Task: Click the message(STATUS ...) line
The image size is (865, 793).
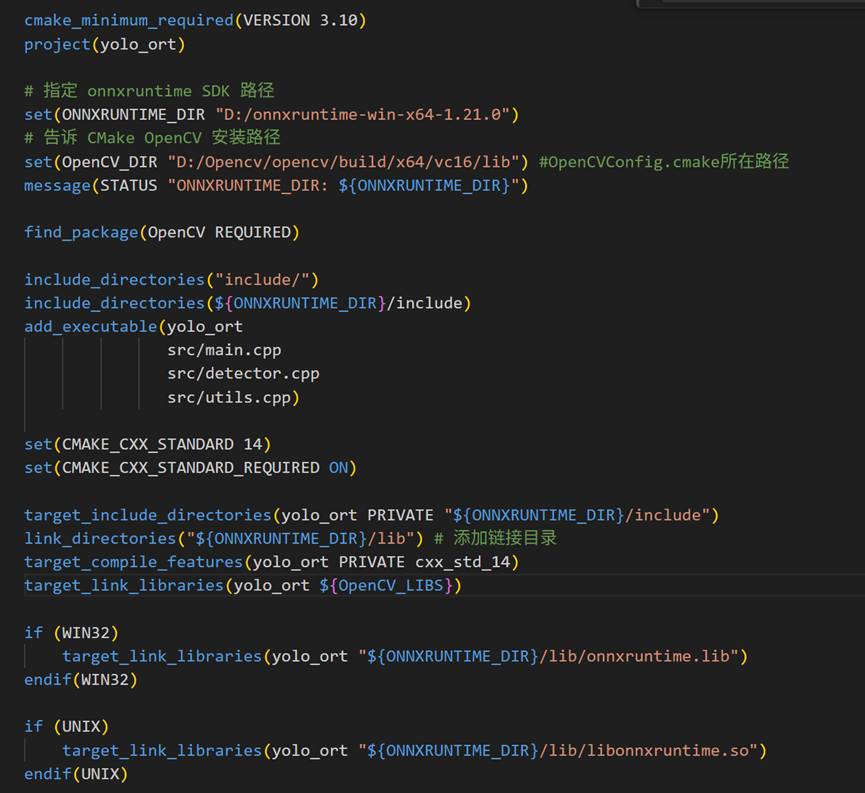Action: tap(276, 185)
